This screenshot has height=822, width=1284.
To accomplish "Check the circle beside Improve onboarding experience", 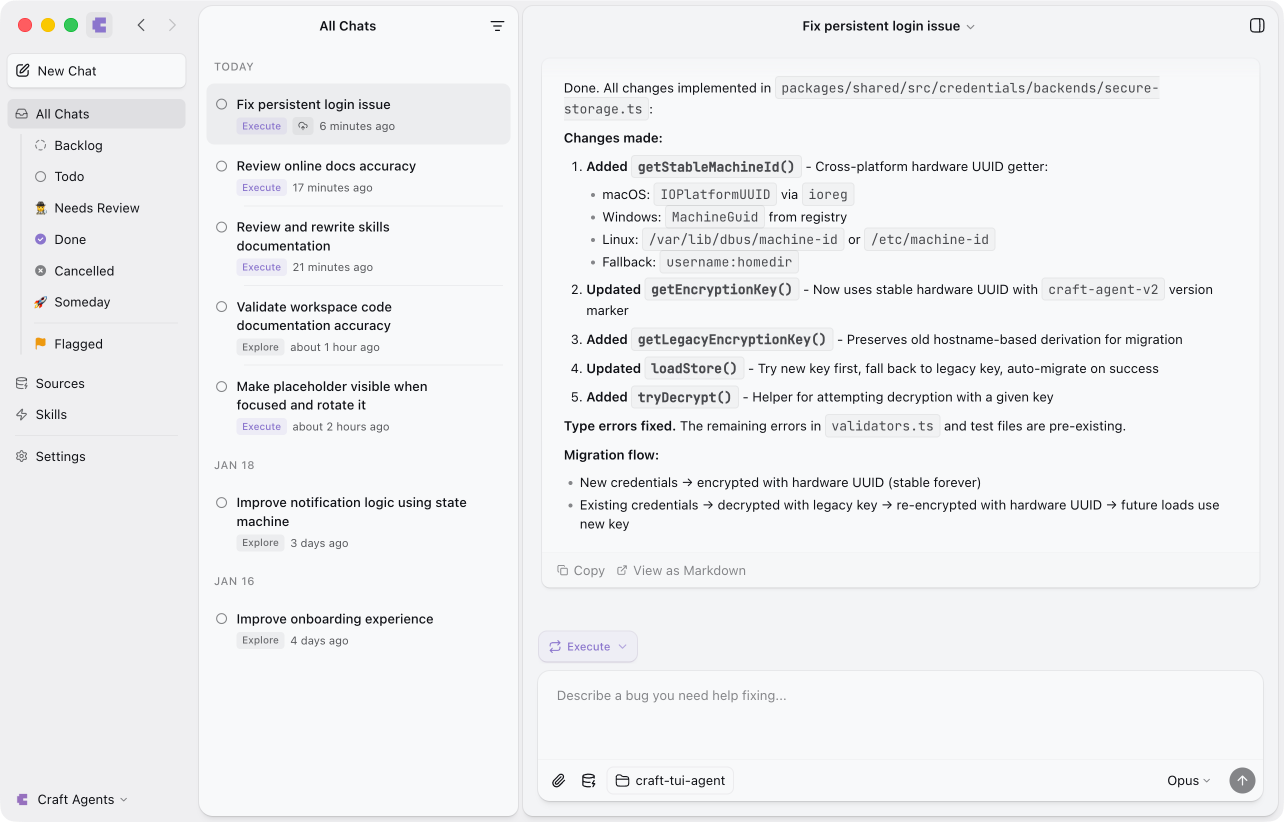I will click(x=221, y=618).
